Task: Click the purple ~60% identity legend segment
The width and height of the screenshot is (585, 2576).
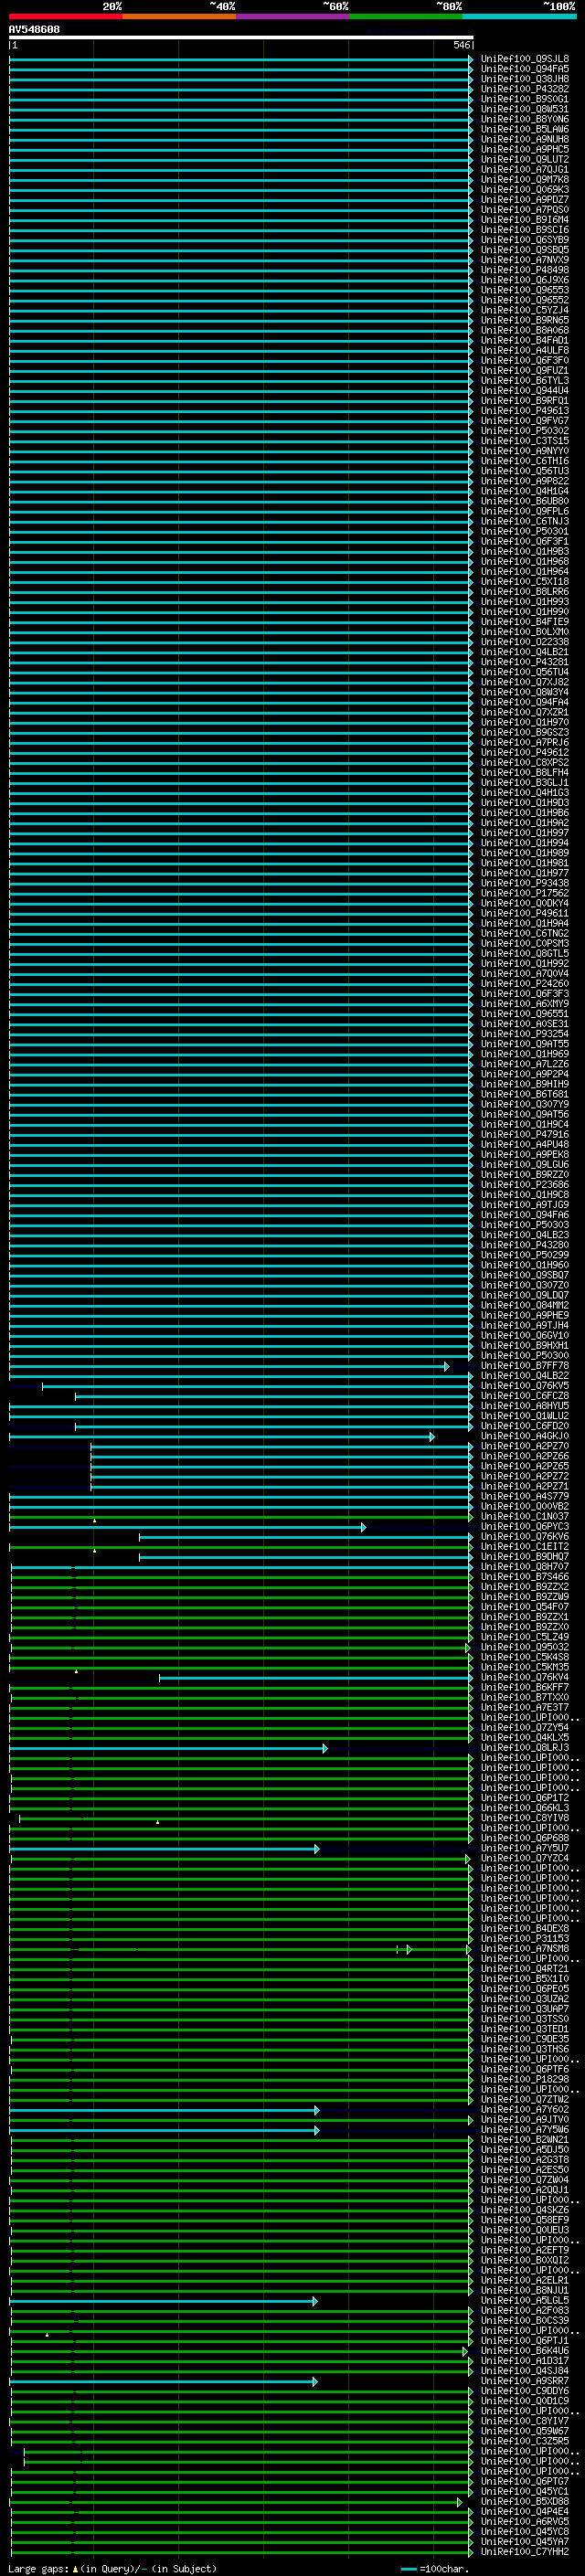Action: coord(293,16)
